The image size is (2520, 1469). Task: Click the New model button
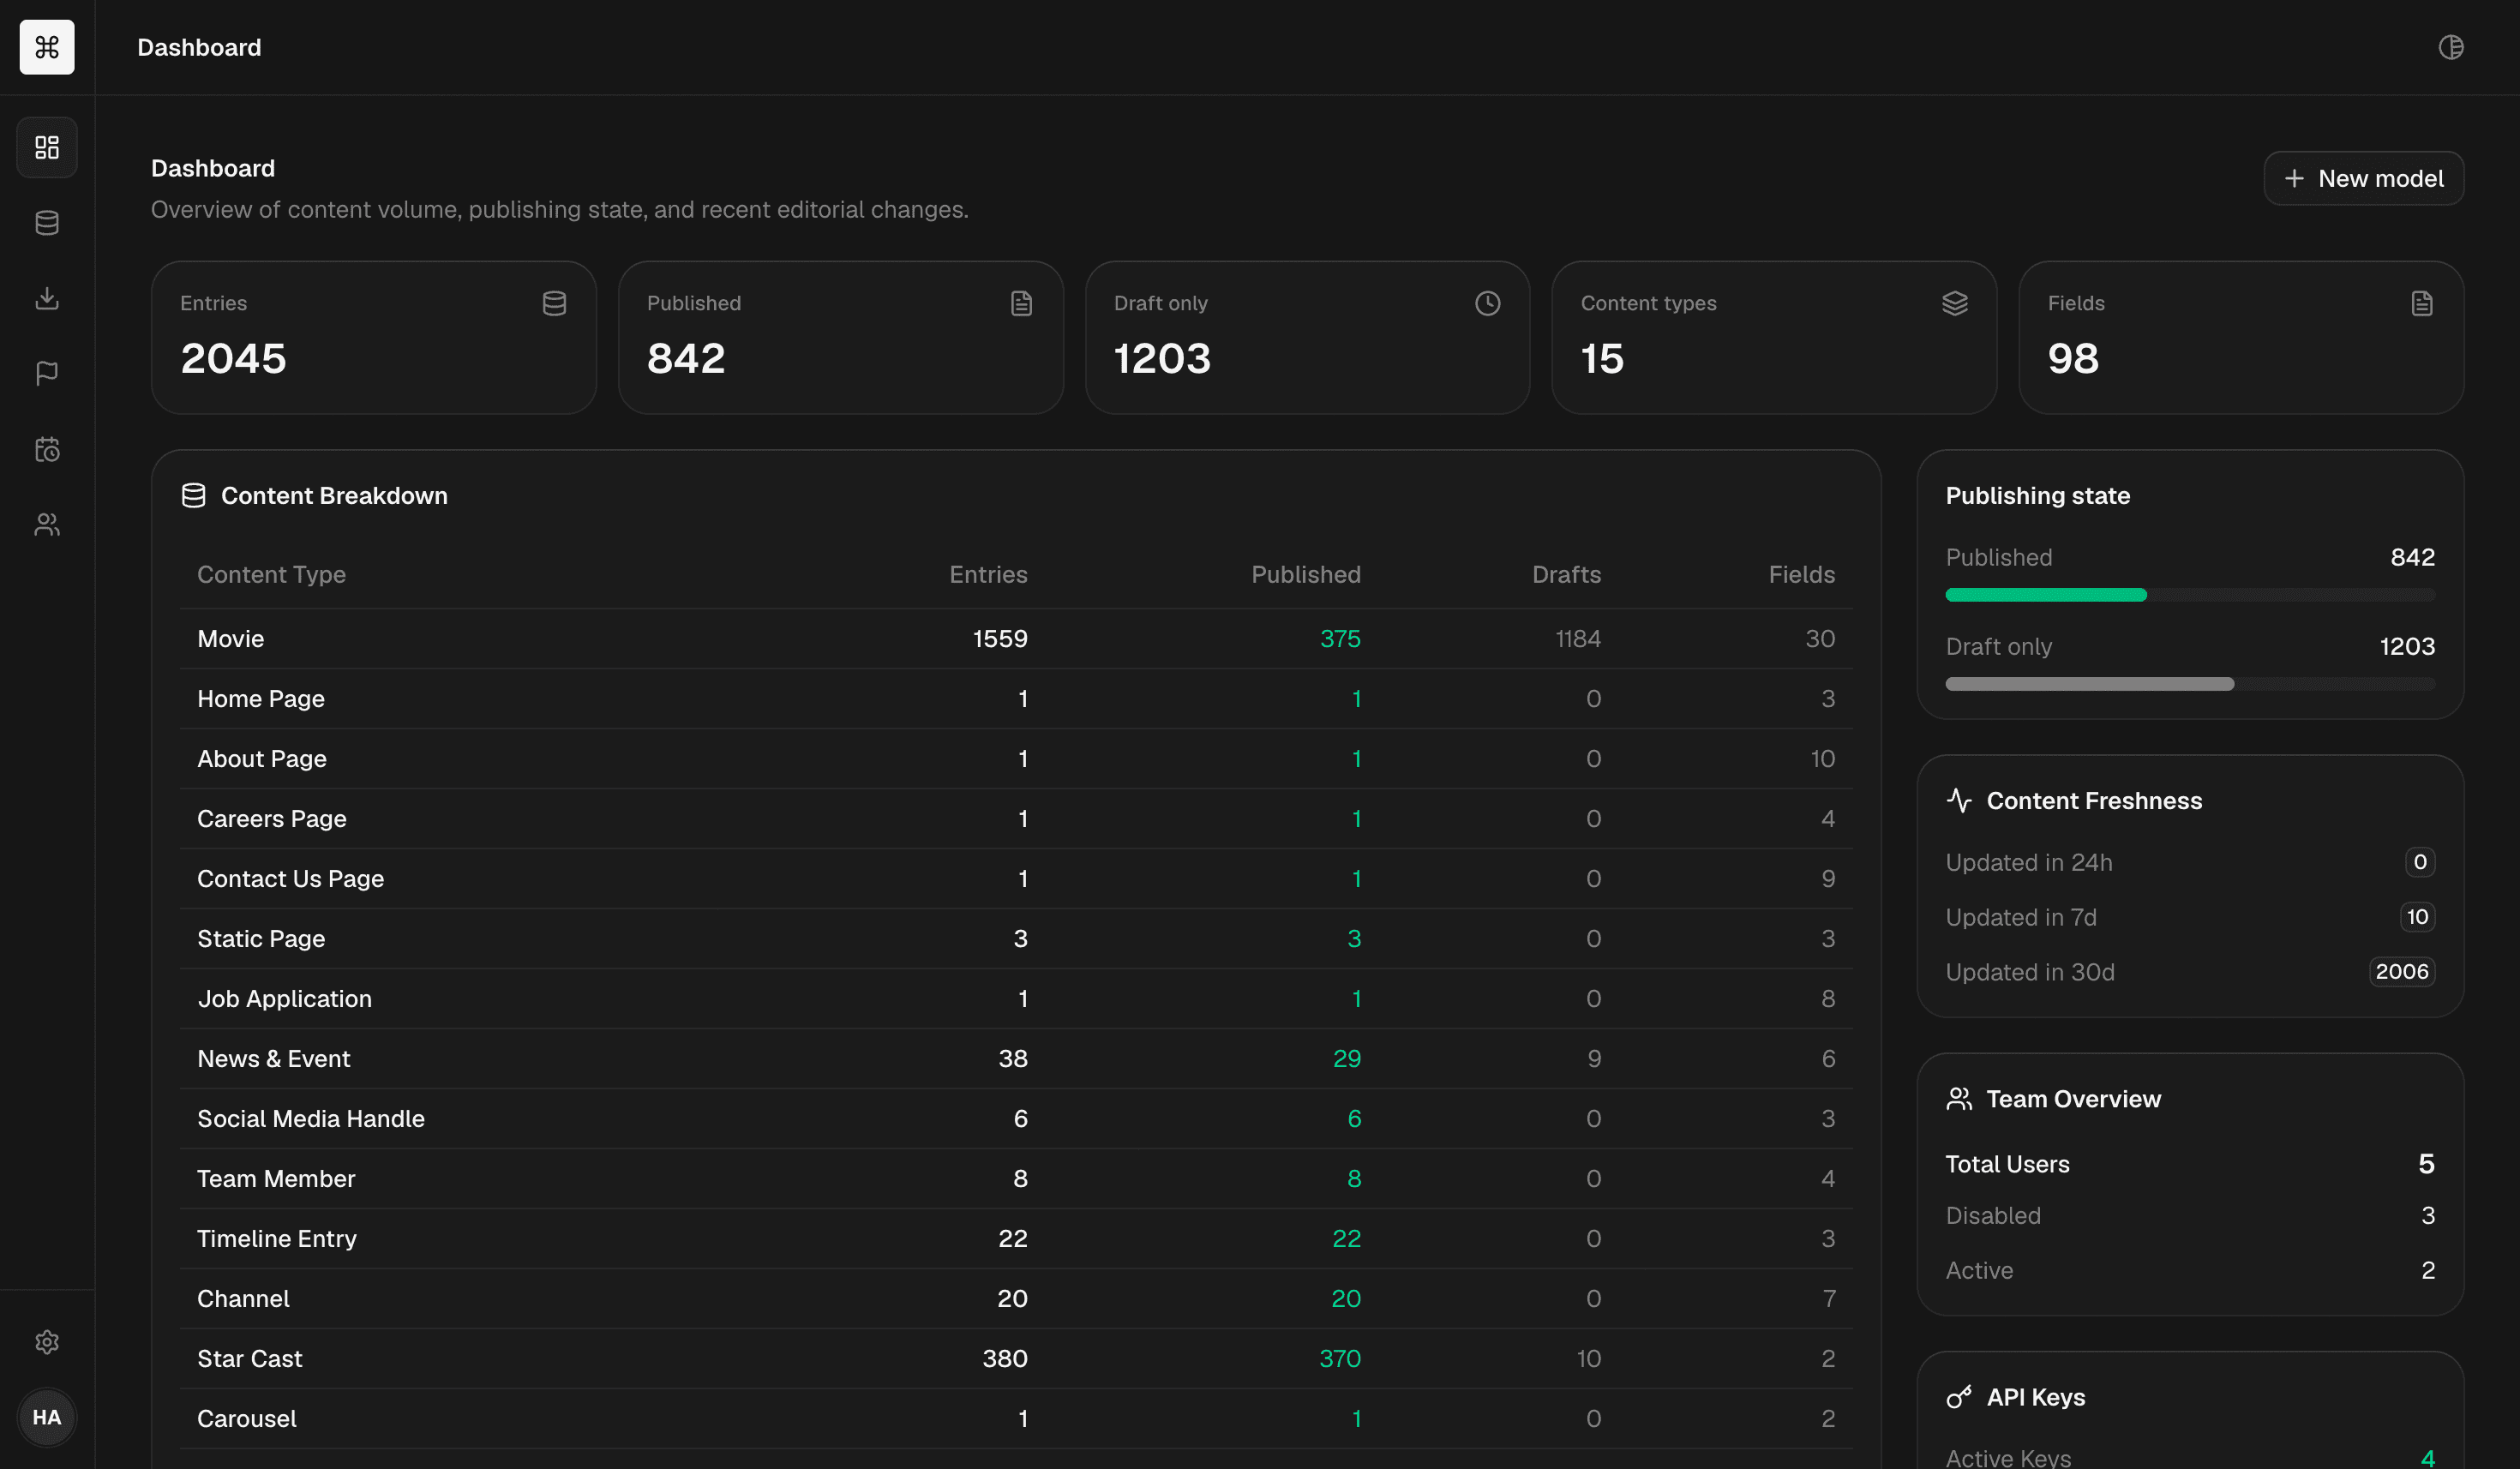[x=2363, y=178]
